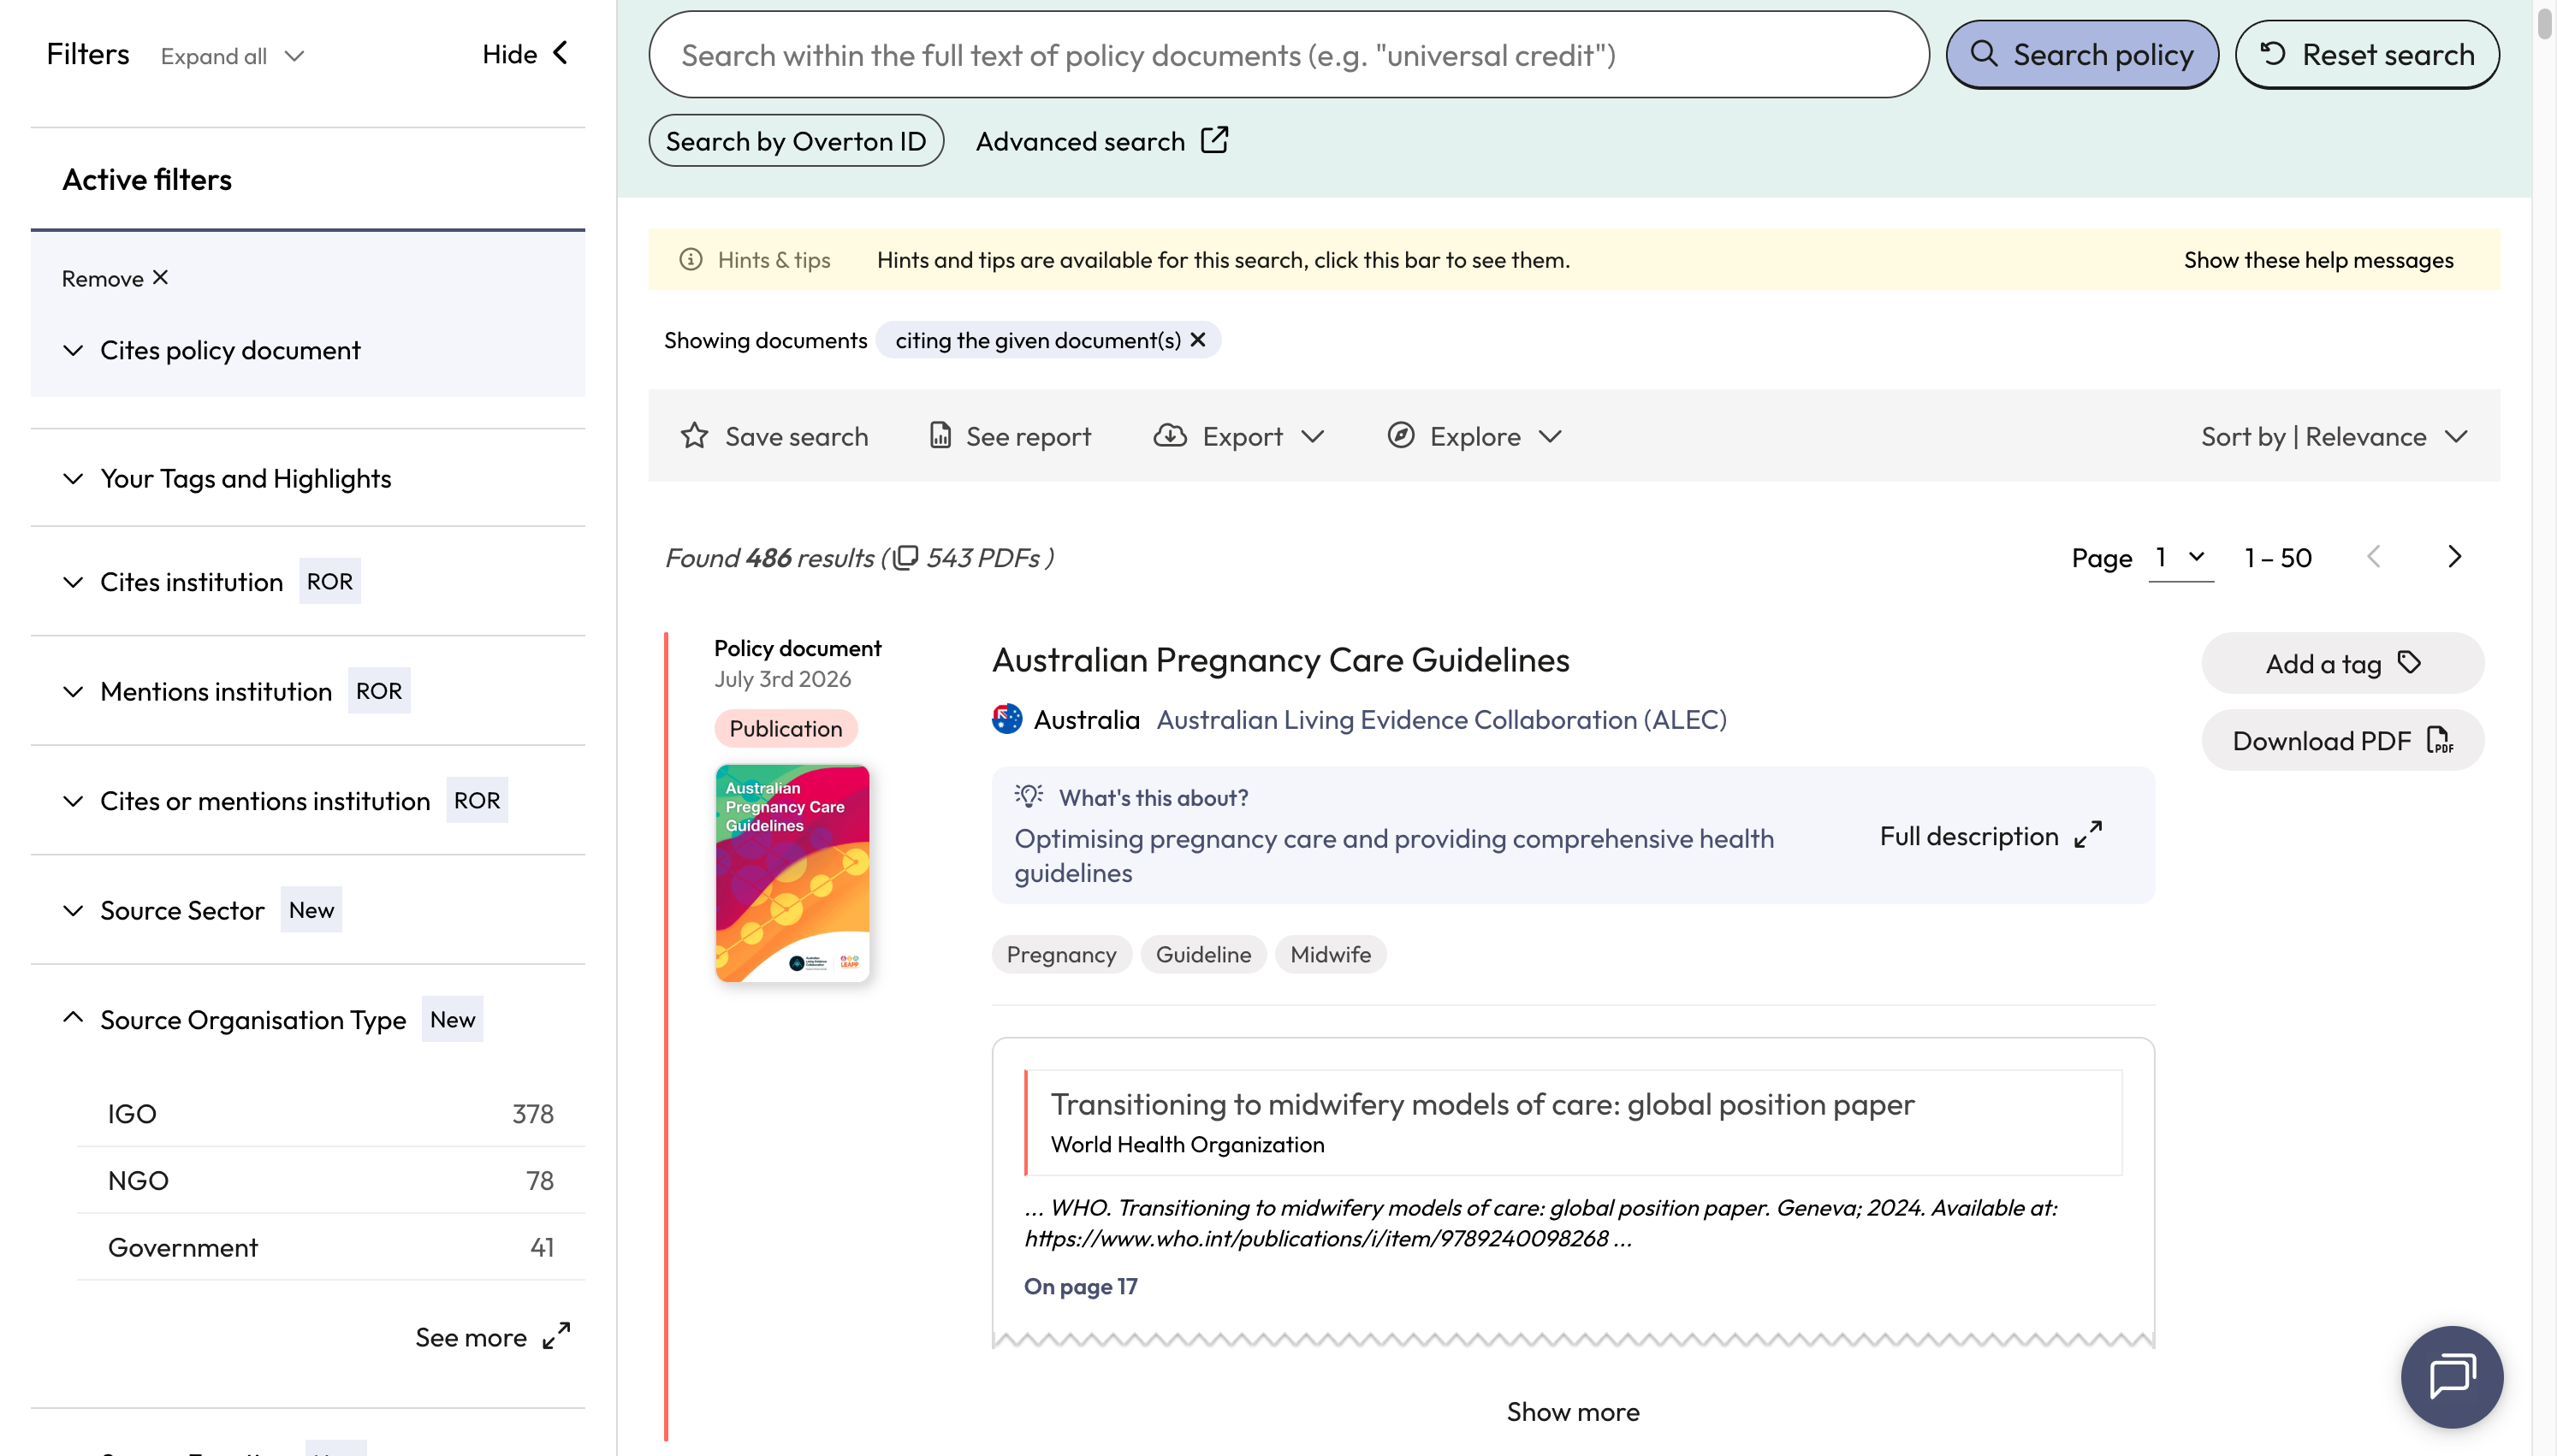Click the Search policy button
2557x1456 pixels.
coord(2082,54)
